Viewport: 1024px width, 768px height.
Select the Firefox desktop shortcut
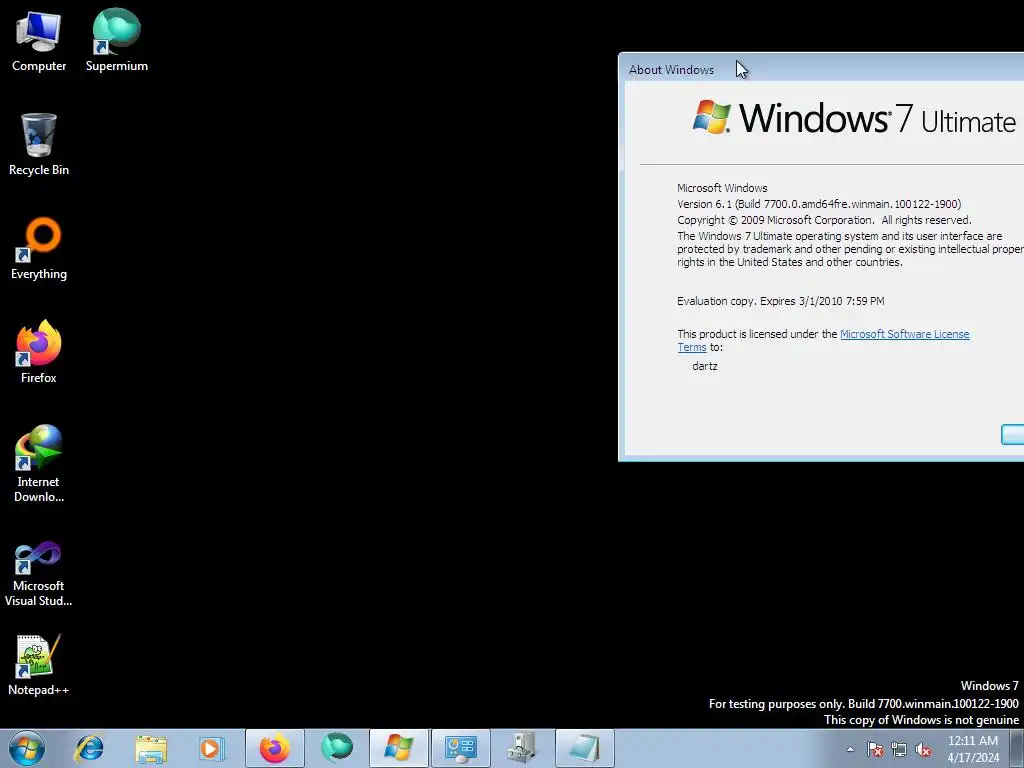pos(39,353)
